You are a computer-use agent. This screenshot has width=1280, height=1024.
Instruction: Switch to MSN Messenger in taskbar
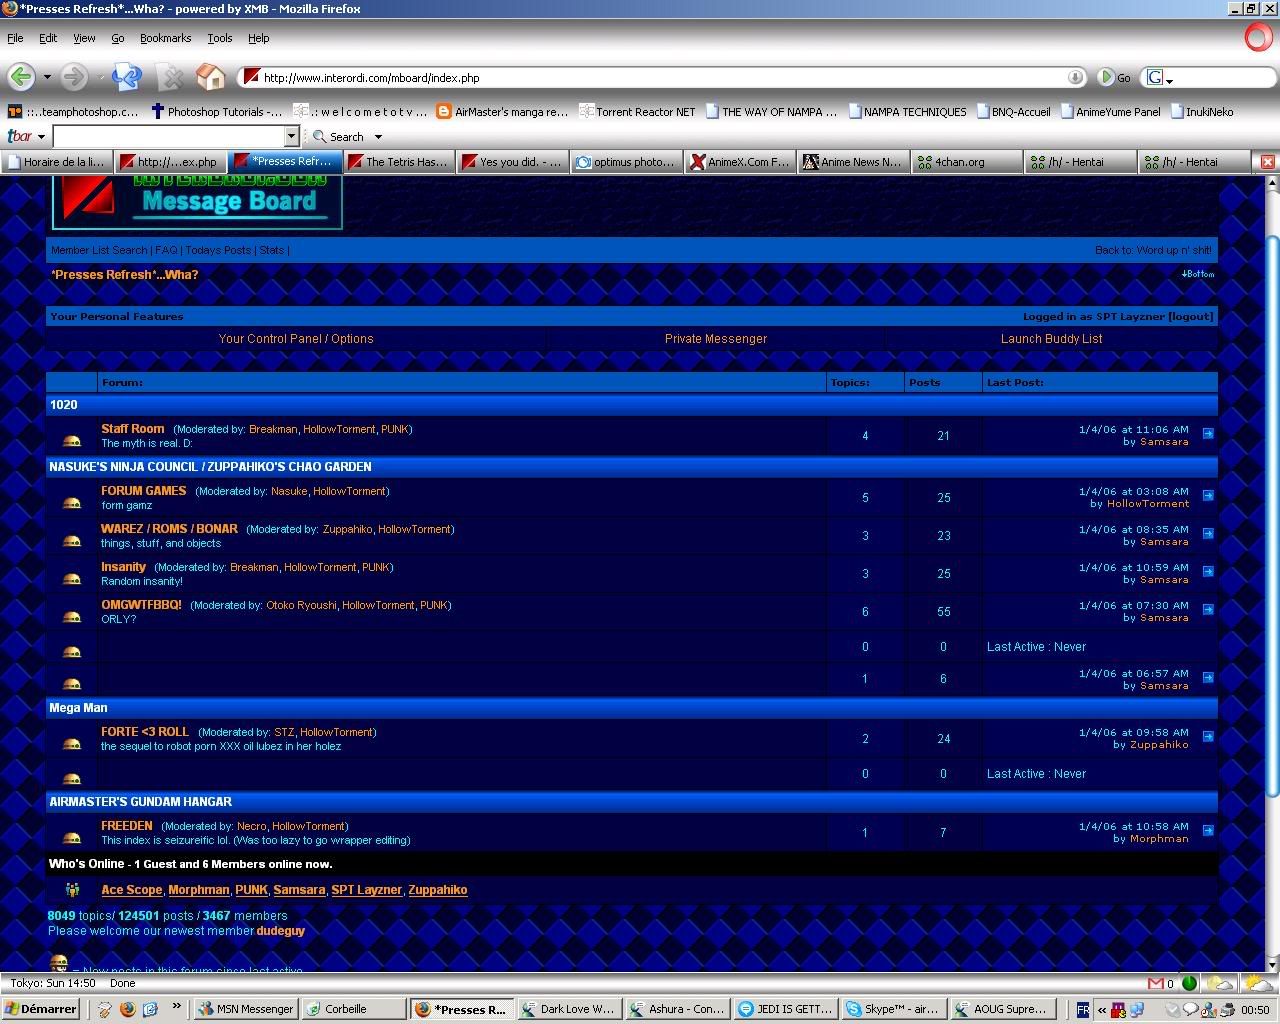[245, 1009]
